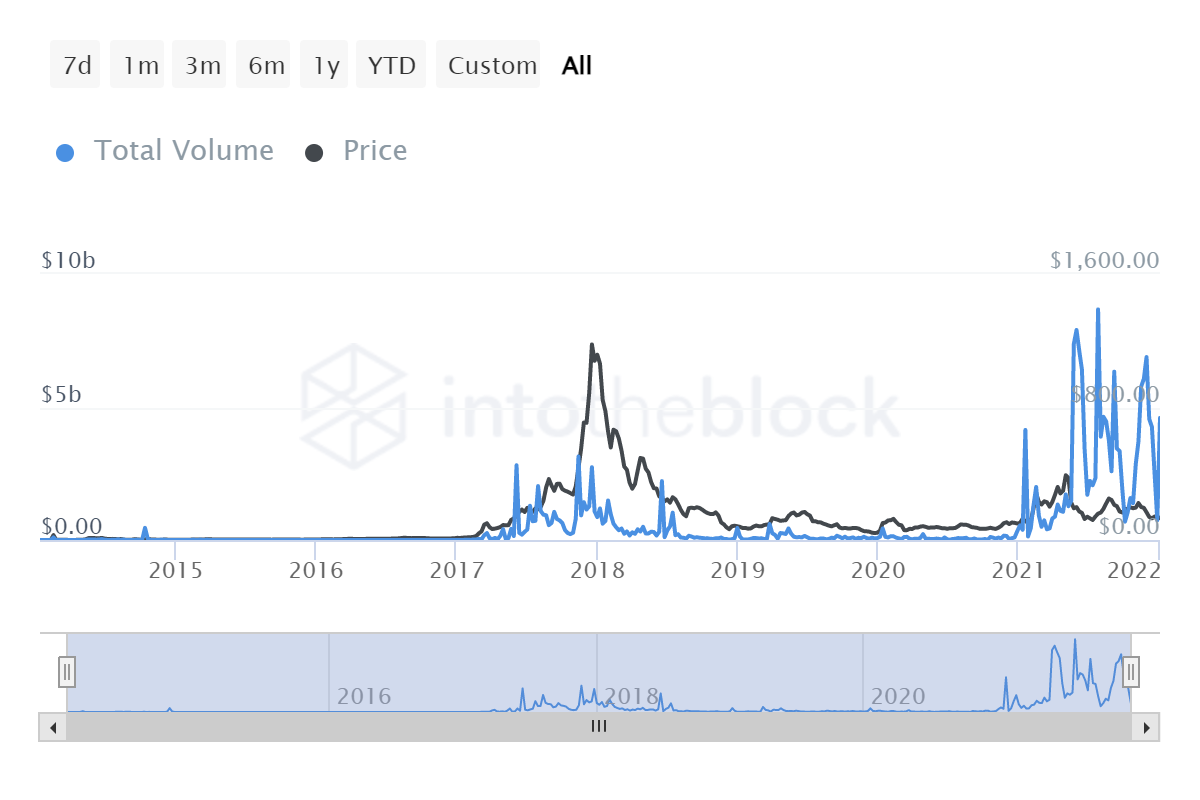Click the 2016 marker in navigator
1200x800 pixels.
tap(363, 696)
